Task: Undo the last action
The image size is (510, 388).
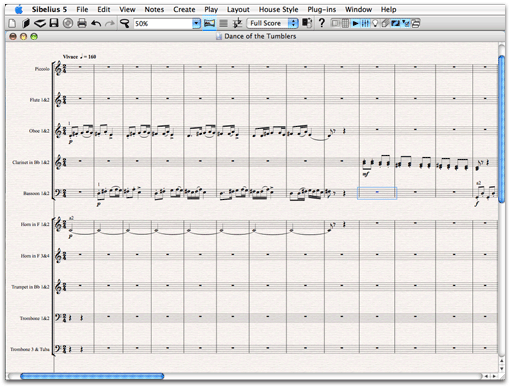Action: (96, 23)
